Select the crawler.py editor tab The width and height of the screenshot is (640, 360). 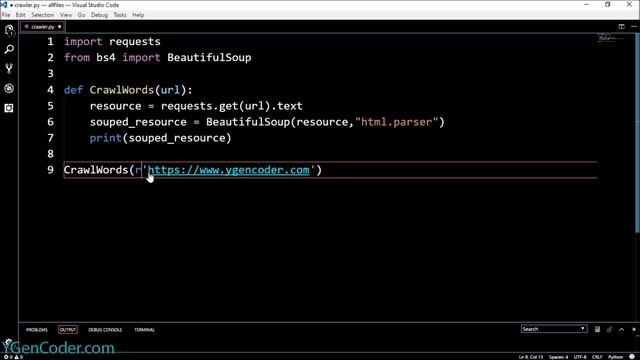click(x=42, y=27)
